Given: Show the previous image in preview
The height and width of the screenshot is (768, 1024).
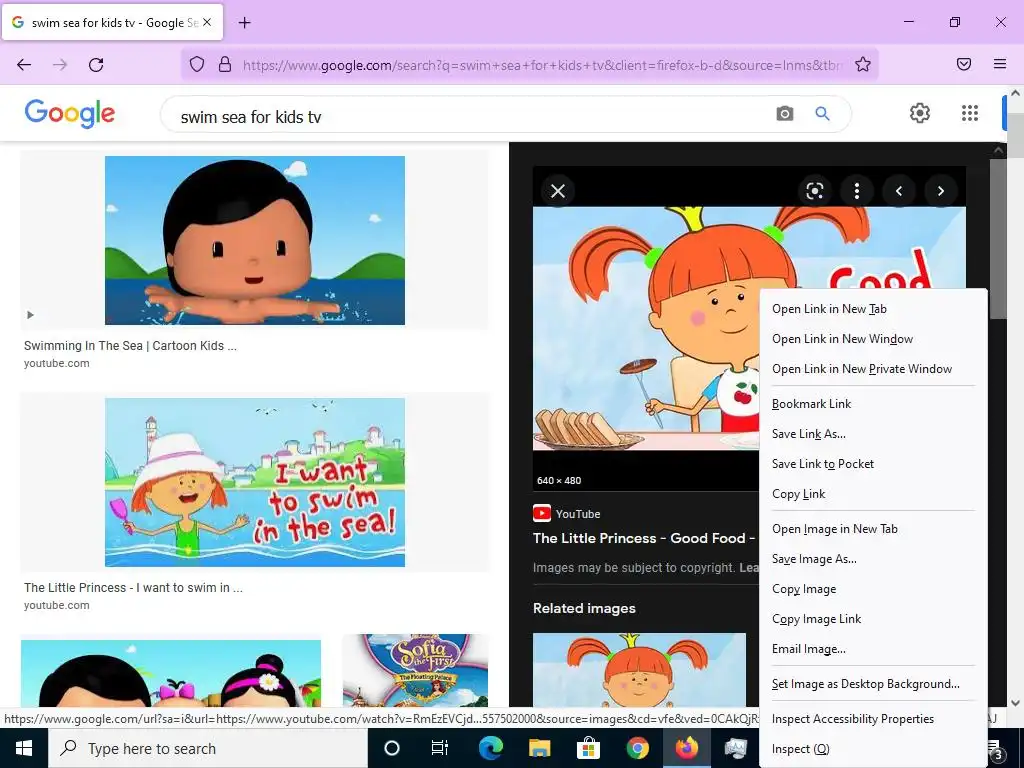Looking at the screenshot, I should click(x=899, y=191).
